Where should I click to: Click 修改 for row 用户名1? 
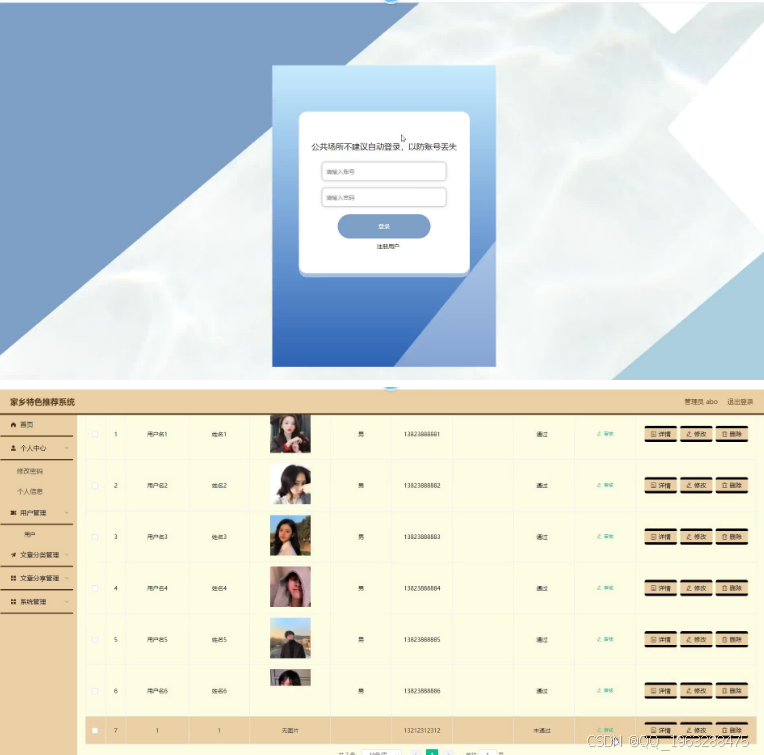pyautogui.click(x=696, y=434)
